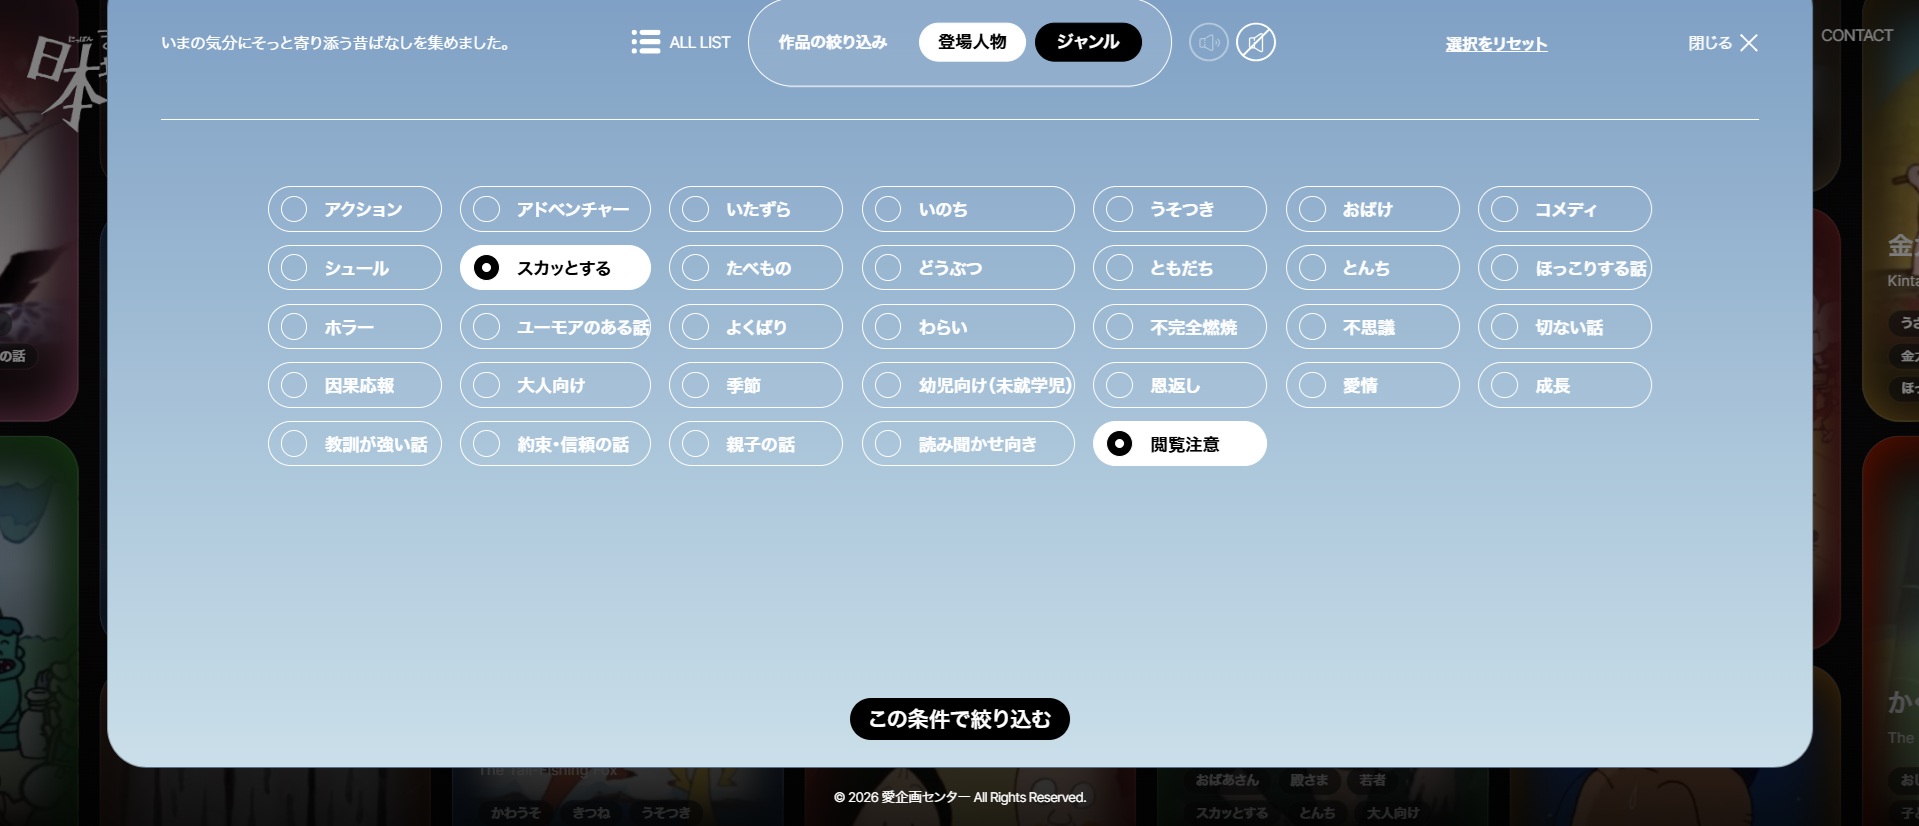Select the ともだち genre option

[x=1180, y=268]
